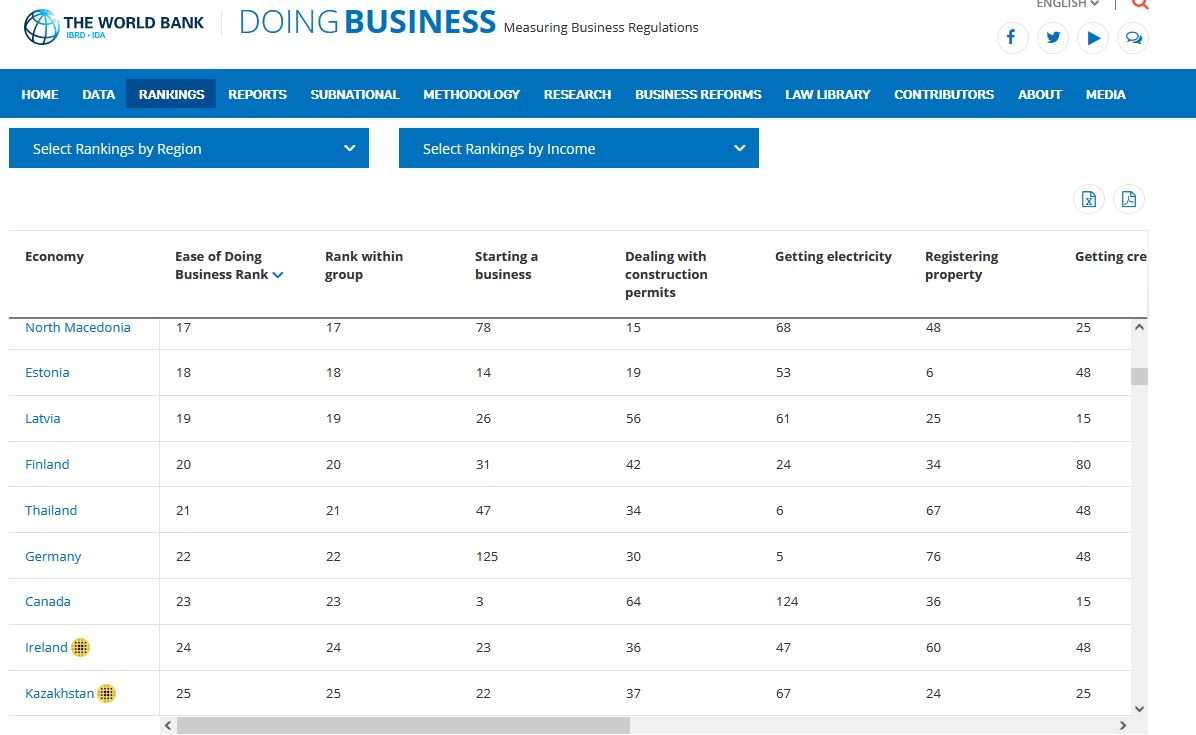The height and width of the screenshot is (735, 1196).
Task: Open the search magnifier icon
Action: point(1140,4)
